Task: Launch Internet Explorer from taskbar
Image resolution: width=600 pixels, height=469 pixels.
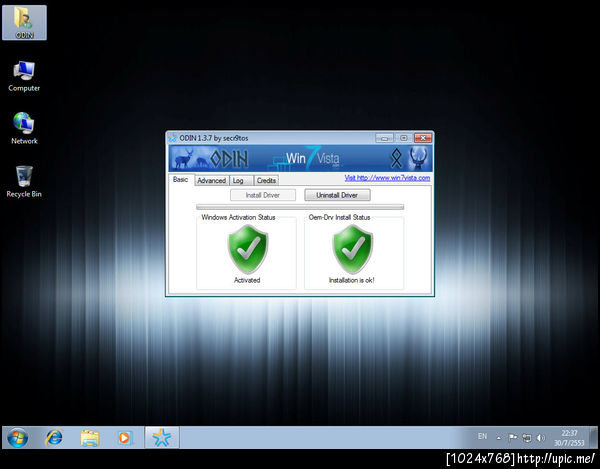Action: (x=54, y=438)
